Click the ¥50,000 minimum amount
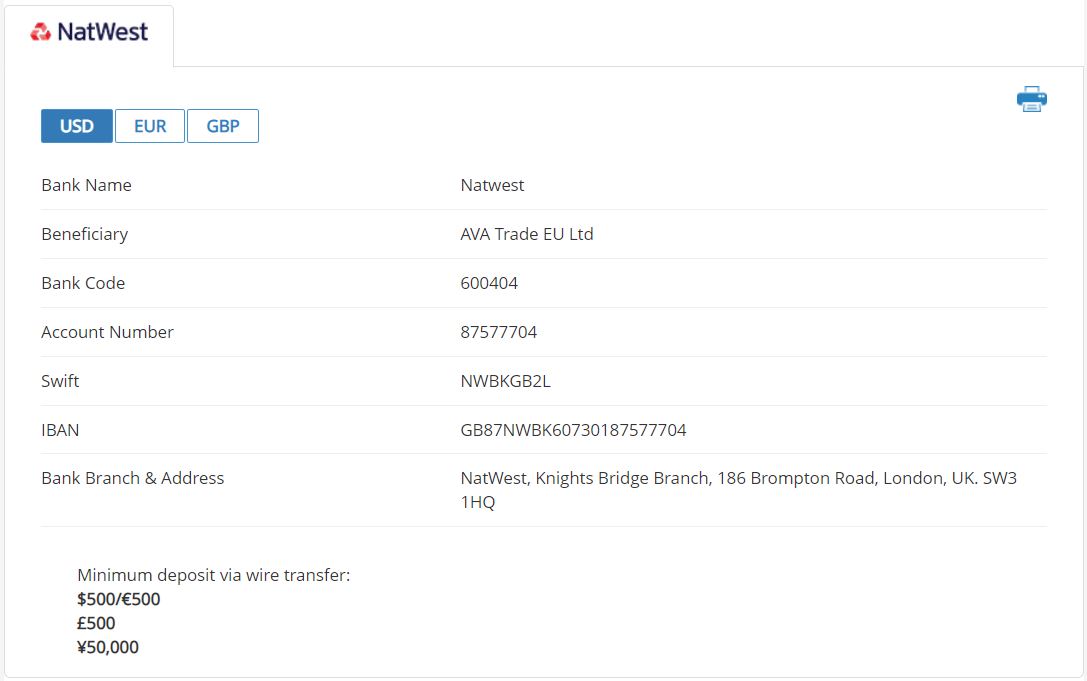This screenshot has width=1087, height=681. tap(108, 647)
